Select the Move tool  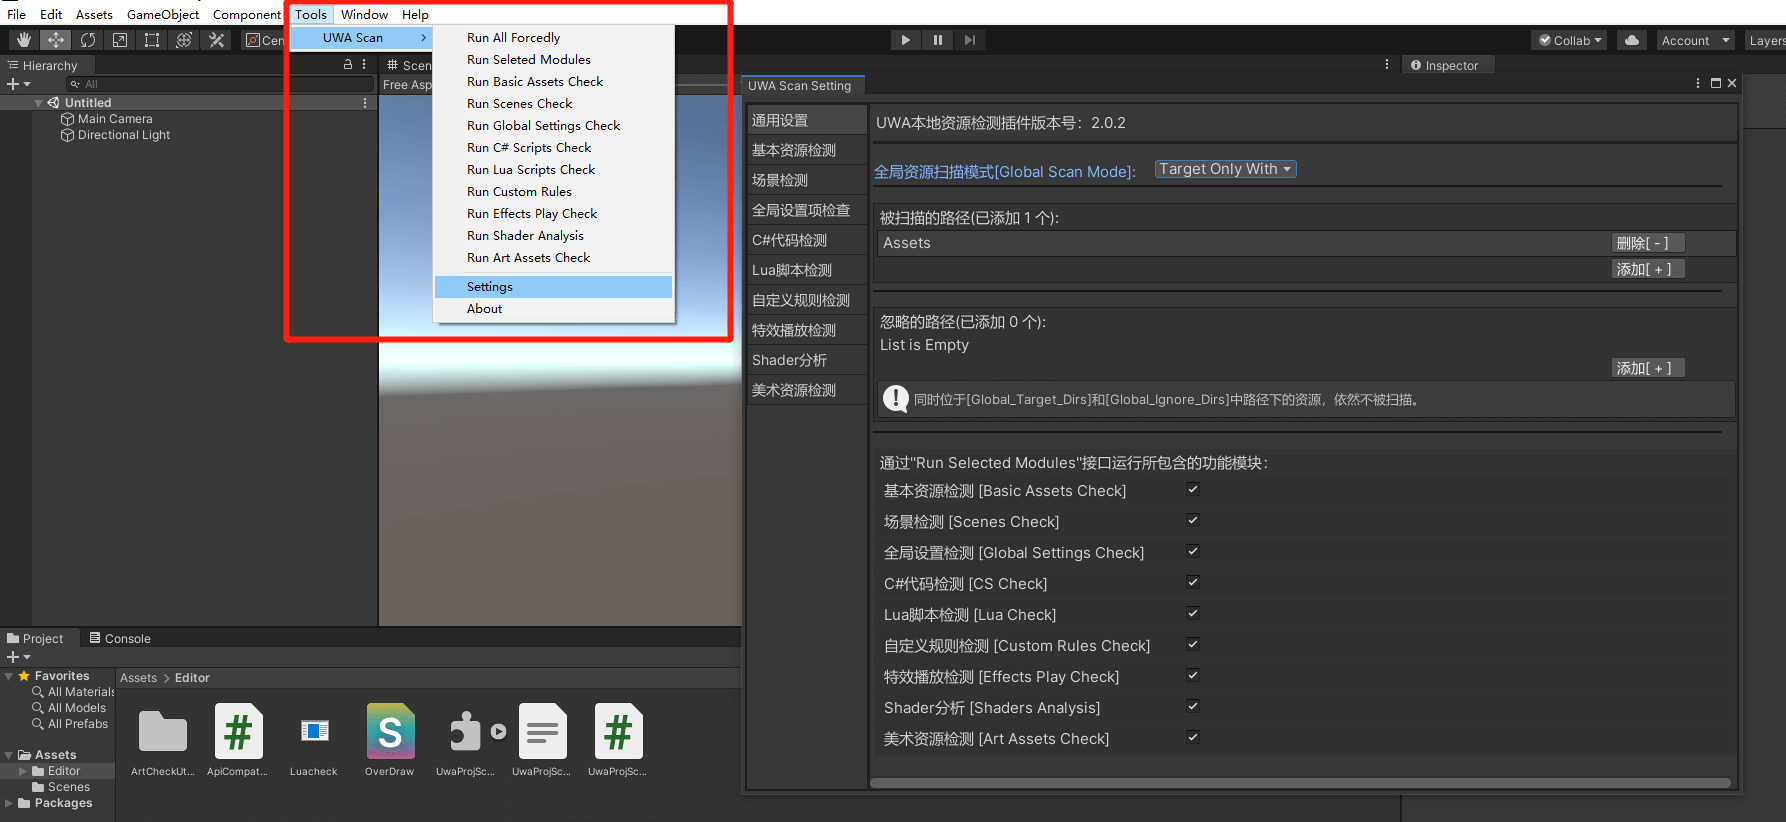pos(56,40)
